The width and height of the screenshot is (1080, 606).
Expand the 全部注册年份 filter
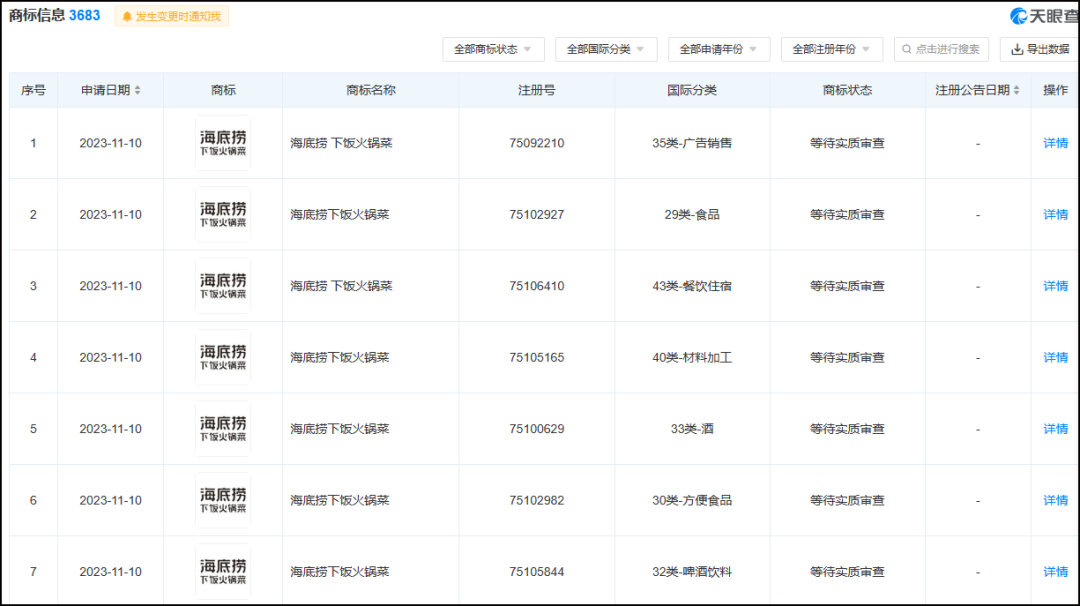[x=830, y=48]
